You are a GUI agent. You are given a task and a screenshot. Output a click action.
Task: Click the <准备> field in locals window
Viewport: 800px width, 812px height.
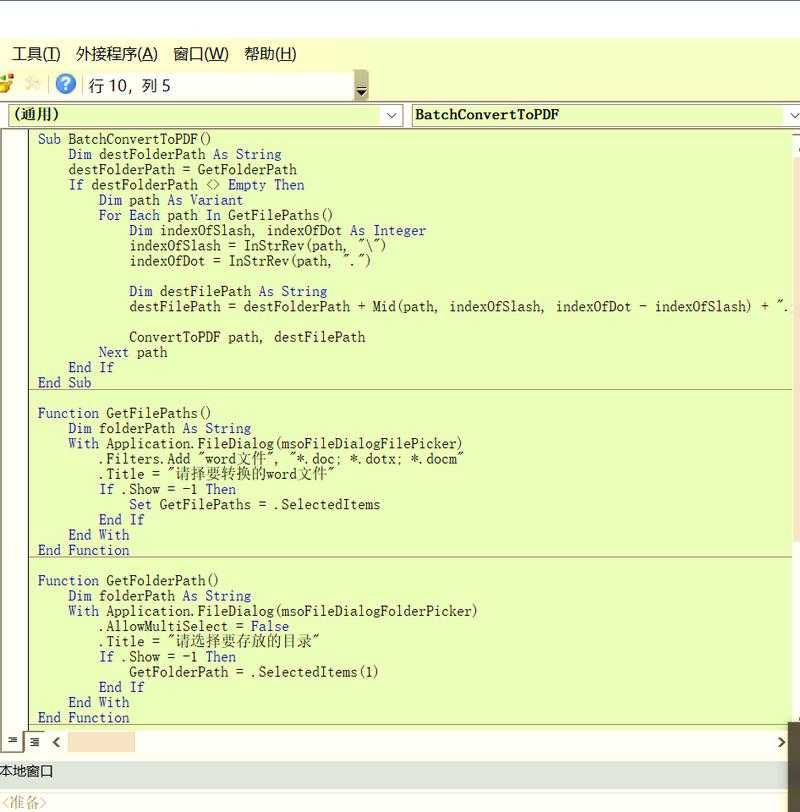click(25, 802)
